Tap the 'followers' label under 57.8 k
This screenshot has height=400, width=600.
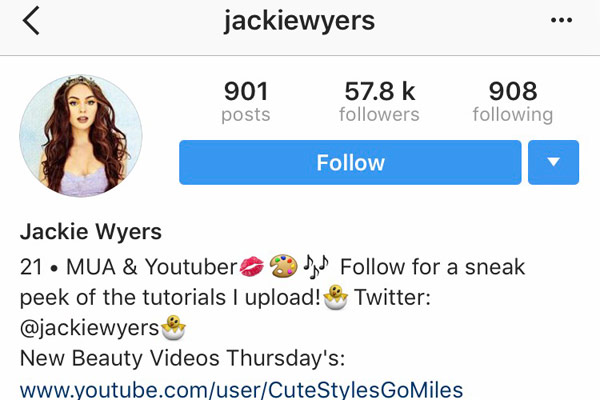pos(379,114)
